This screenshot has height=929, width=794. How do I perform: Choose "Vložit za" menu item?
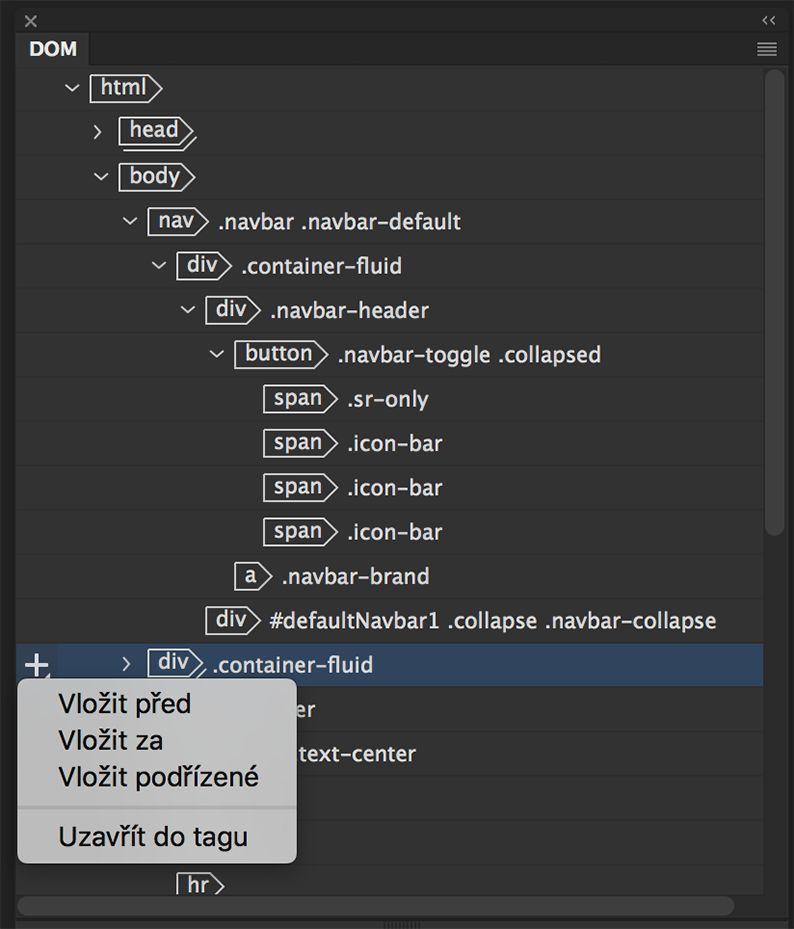110,741
